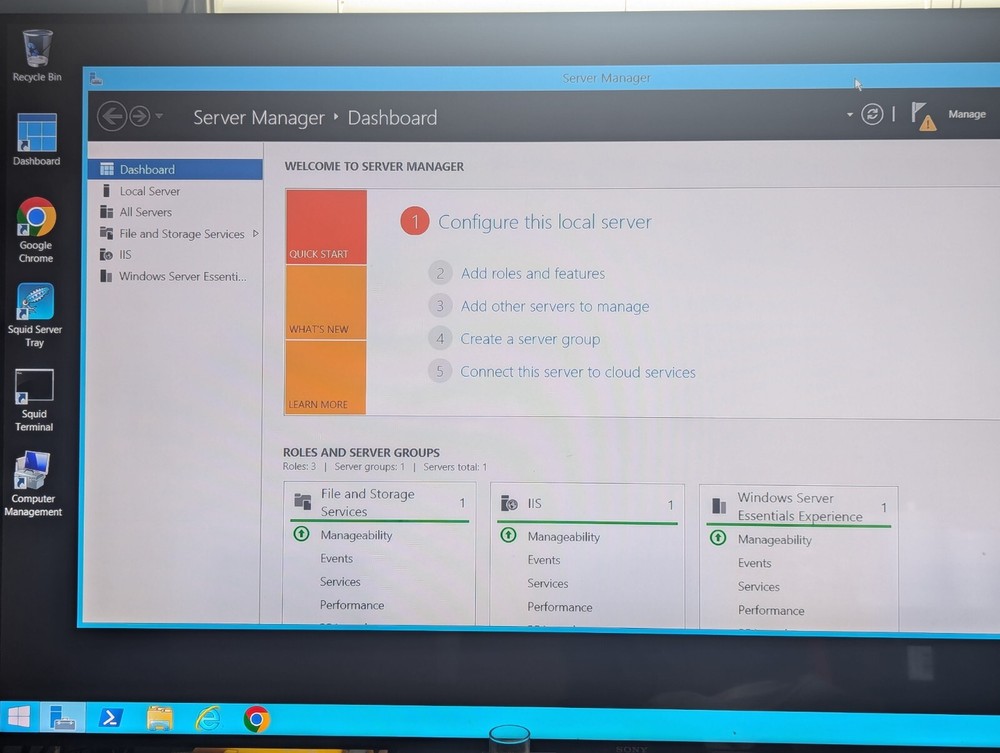Open Squid Terminal desktop icon
Screen dimensions: 1000x753
pos(34,387)
